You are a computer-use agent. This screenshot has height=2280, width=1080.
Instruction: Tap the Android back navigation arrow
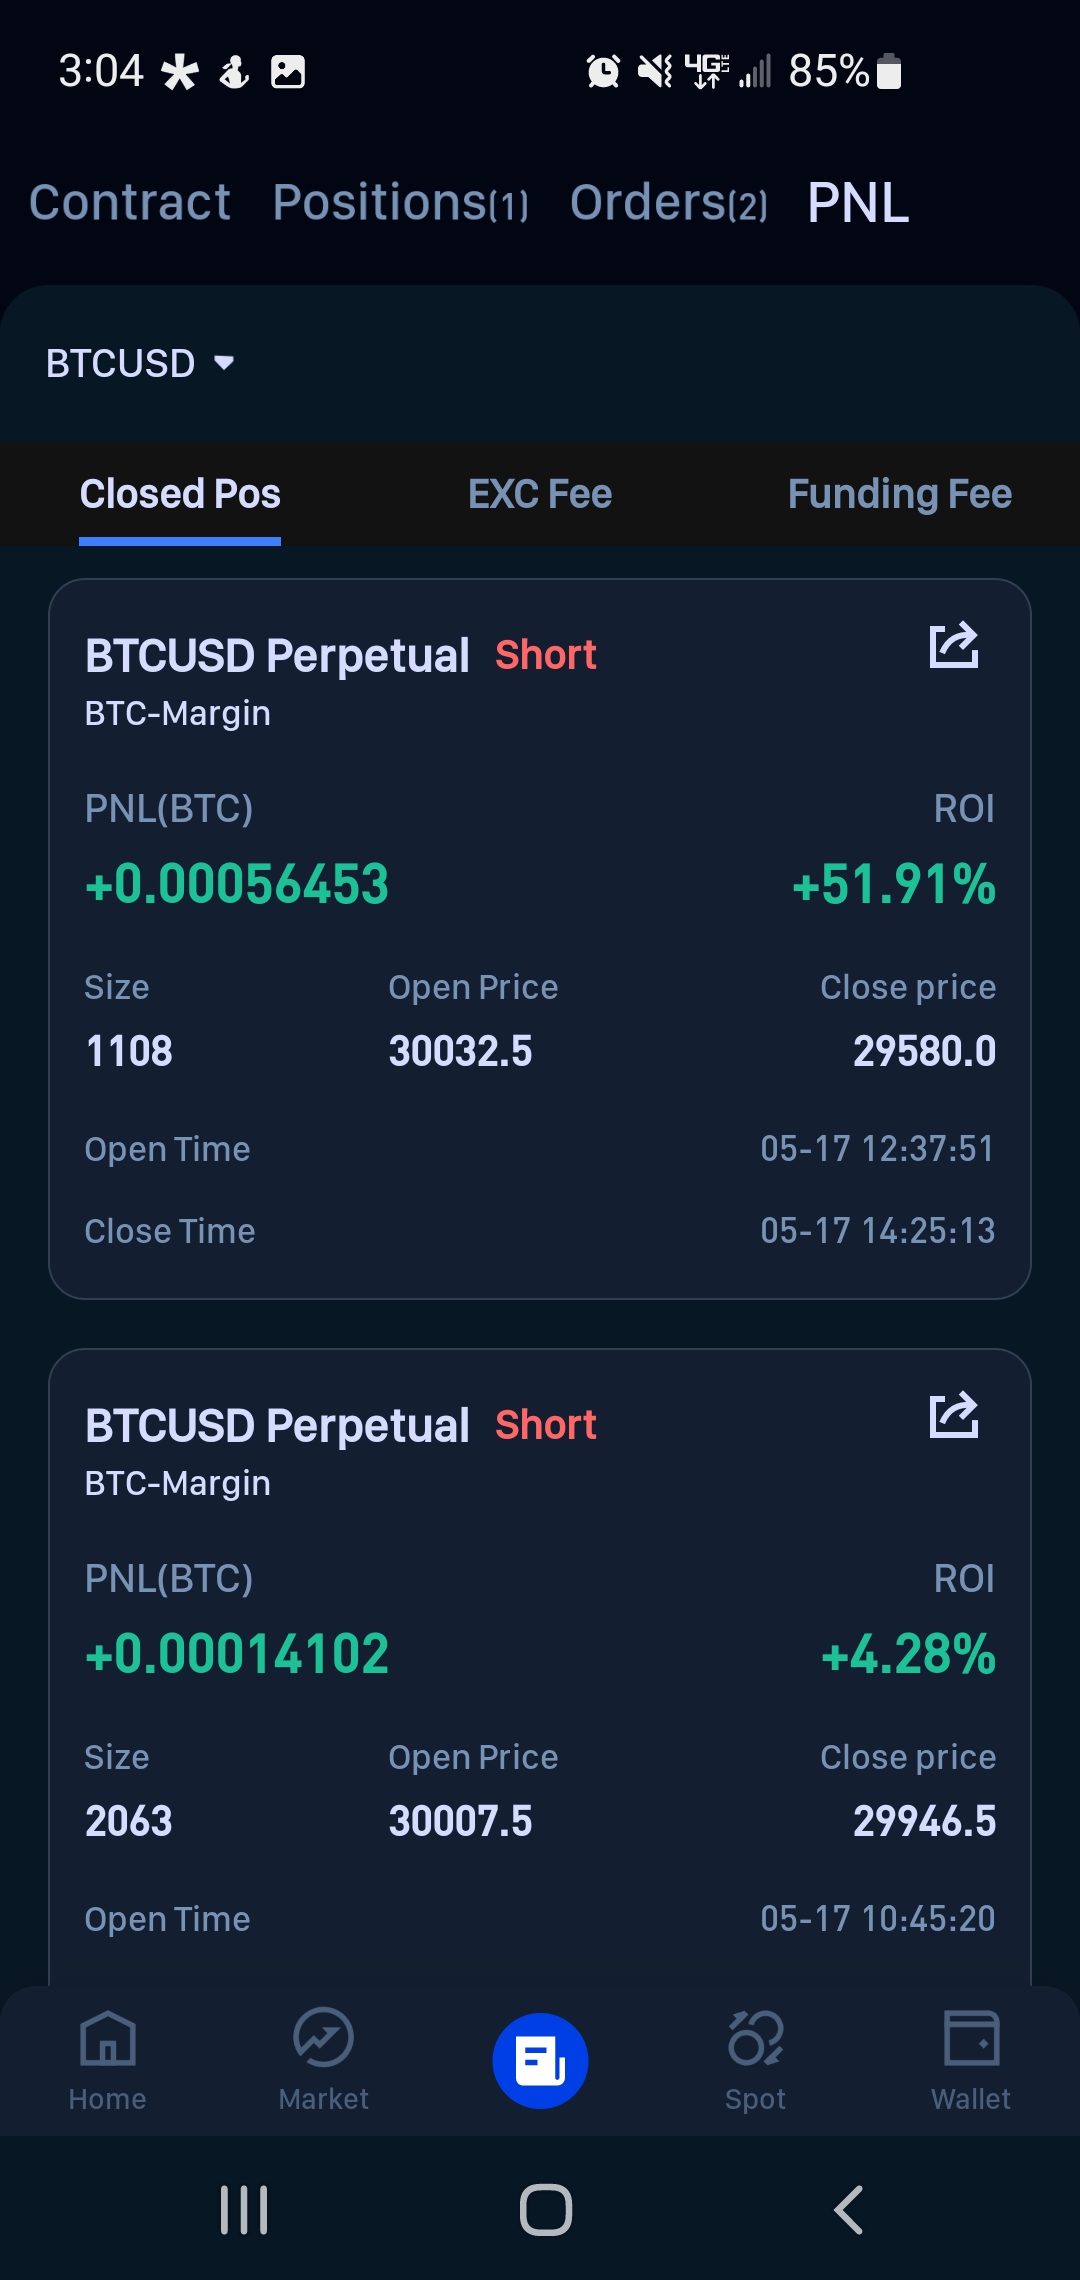[848, 2210]
